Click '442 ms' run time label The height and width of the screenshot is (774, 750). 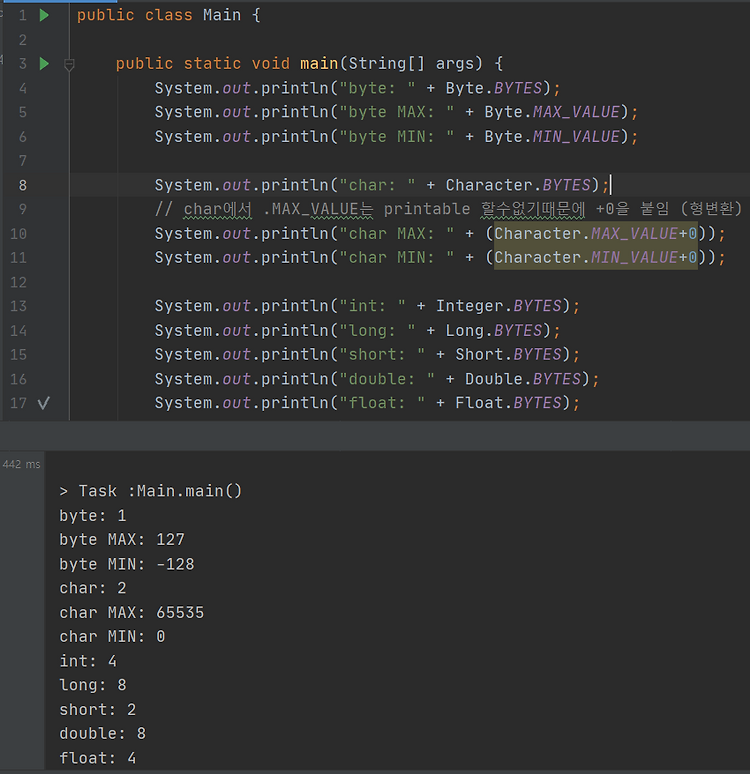coord(21,464)
